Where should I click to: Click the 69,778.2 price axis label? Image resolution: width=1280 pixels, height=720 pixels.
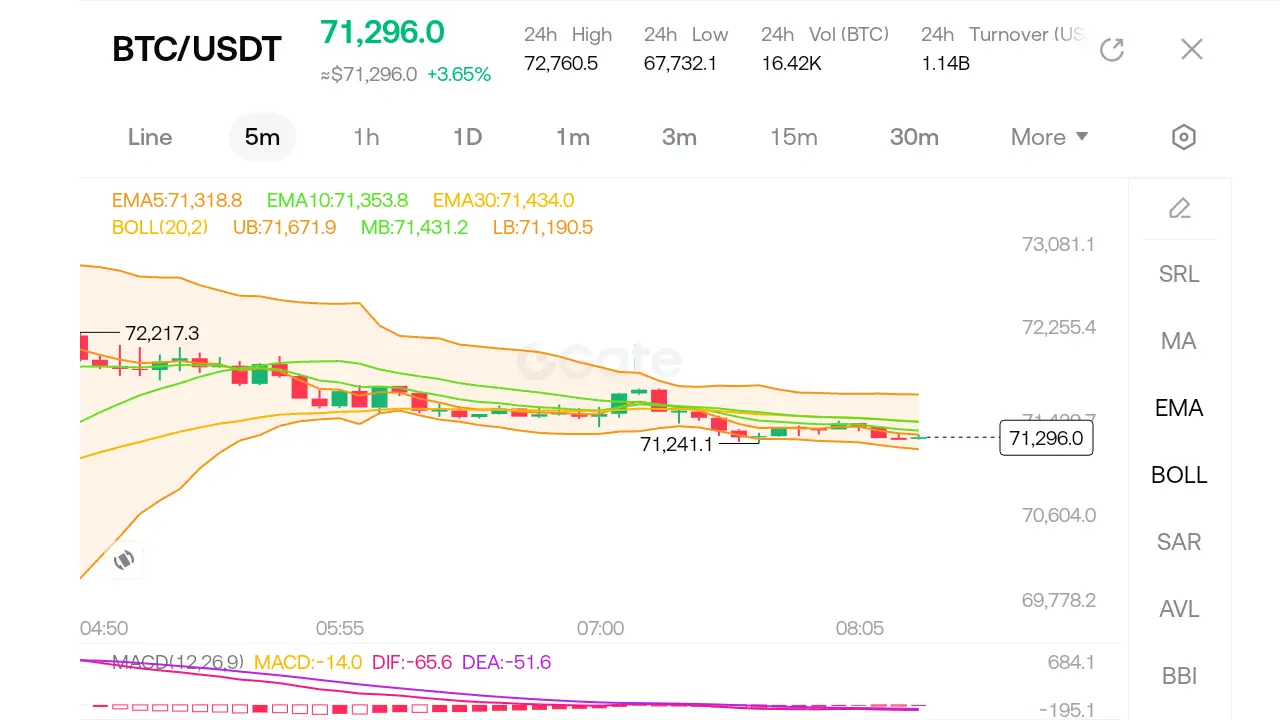click(x=1058, y=600)
